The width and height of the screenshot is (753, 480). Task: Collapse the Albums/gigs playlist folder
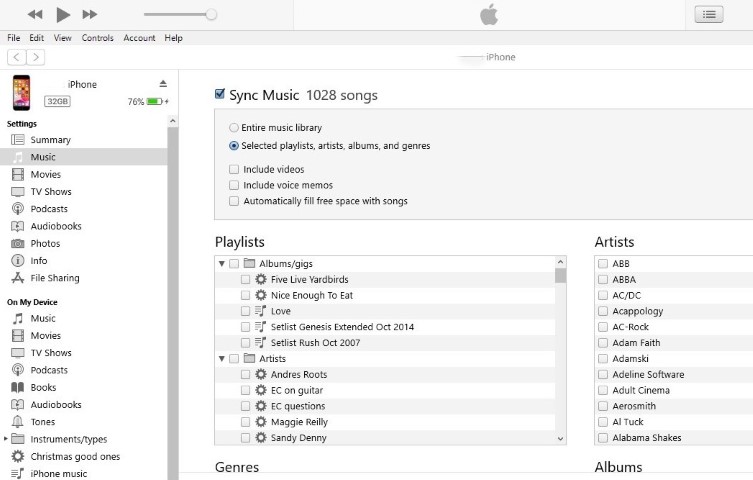click(221, 263)
